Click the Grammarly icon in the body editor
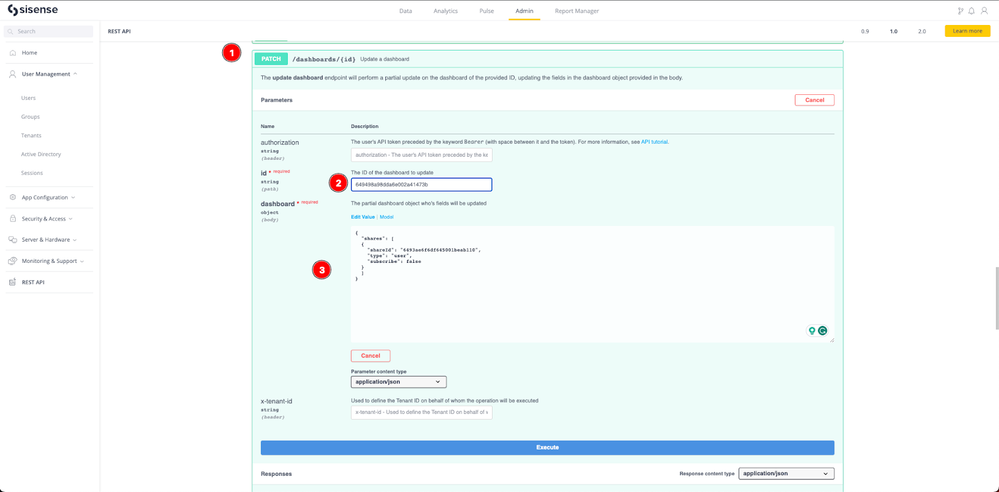Screen dimensions: 999x492 (x=823, y=331)
